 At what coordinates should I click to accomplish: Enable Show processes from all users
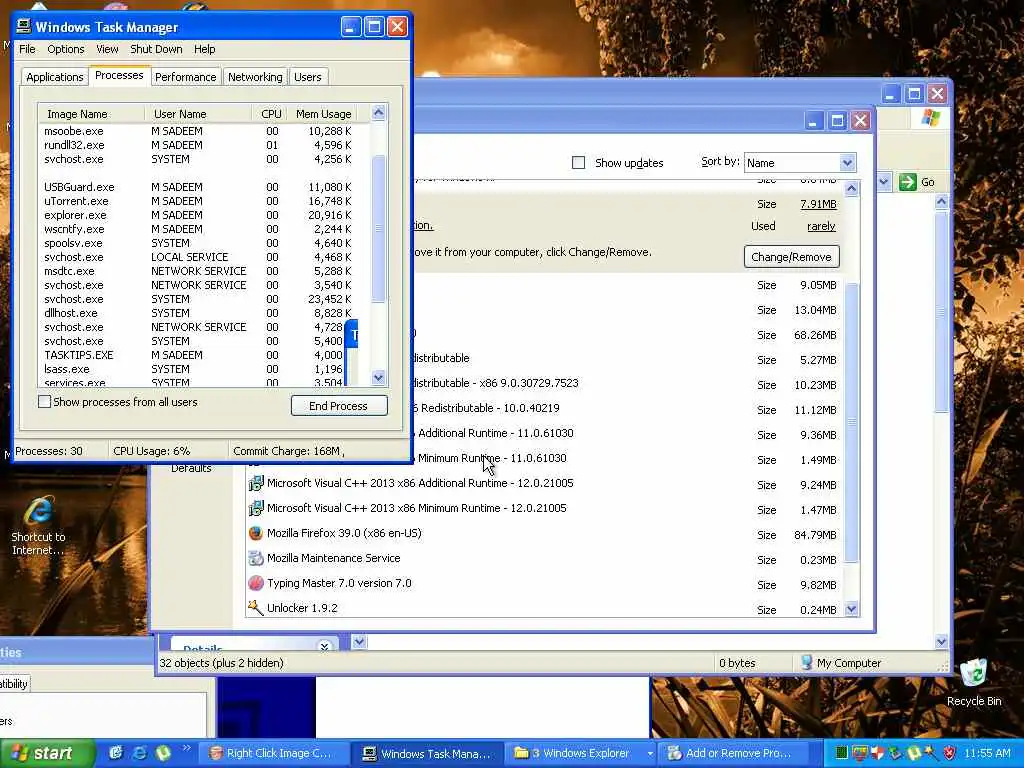click(x=44, y=402)
